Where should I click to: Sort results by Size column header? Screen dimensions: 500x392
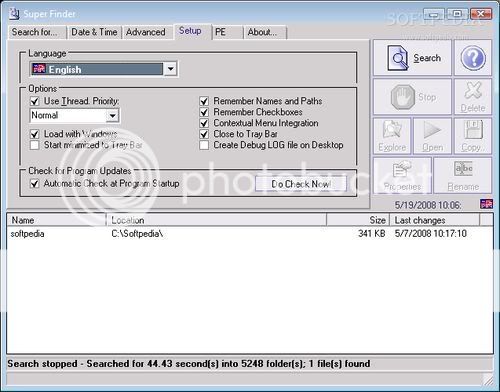(x=358, y=220)
